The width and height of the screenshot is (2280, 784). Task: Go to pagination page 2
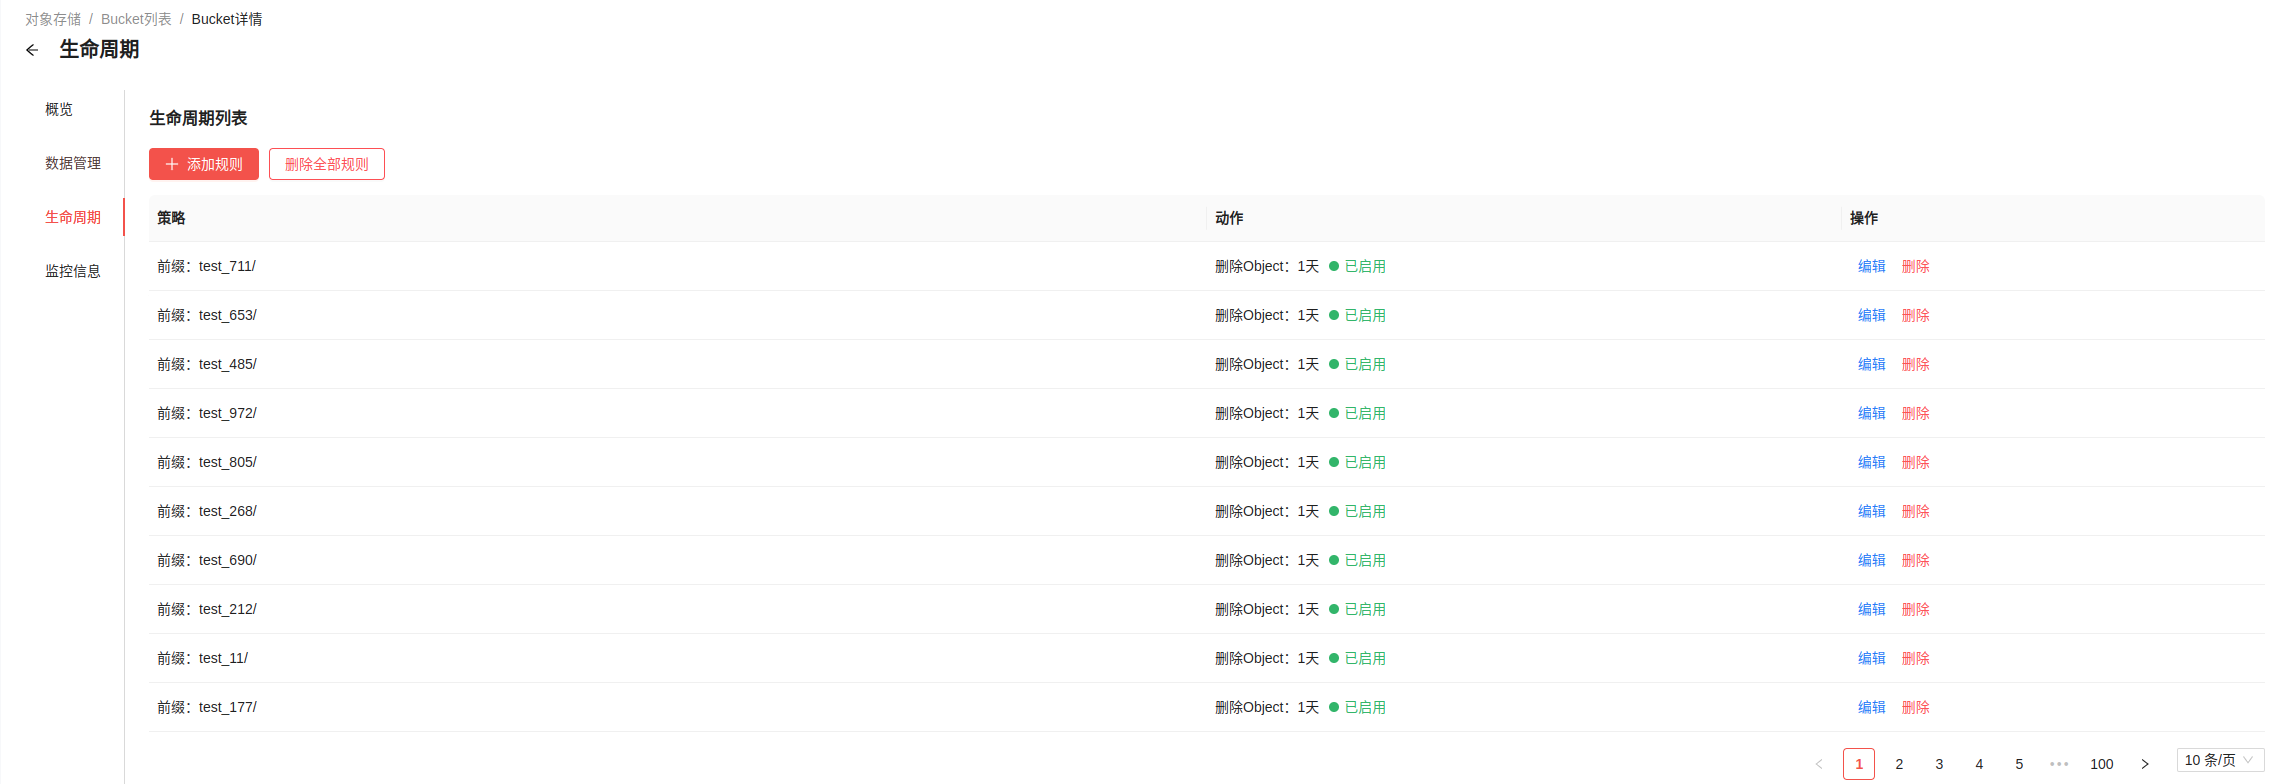pos(1899,764)
